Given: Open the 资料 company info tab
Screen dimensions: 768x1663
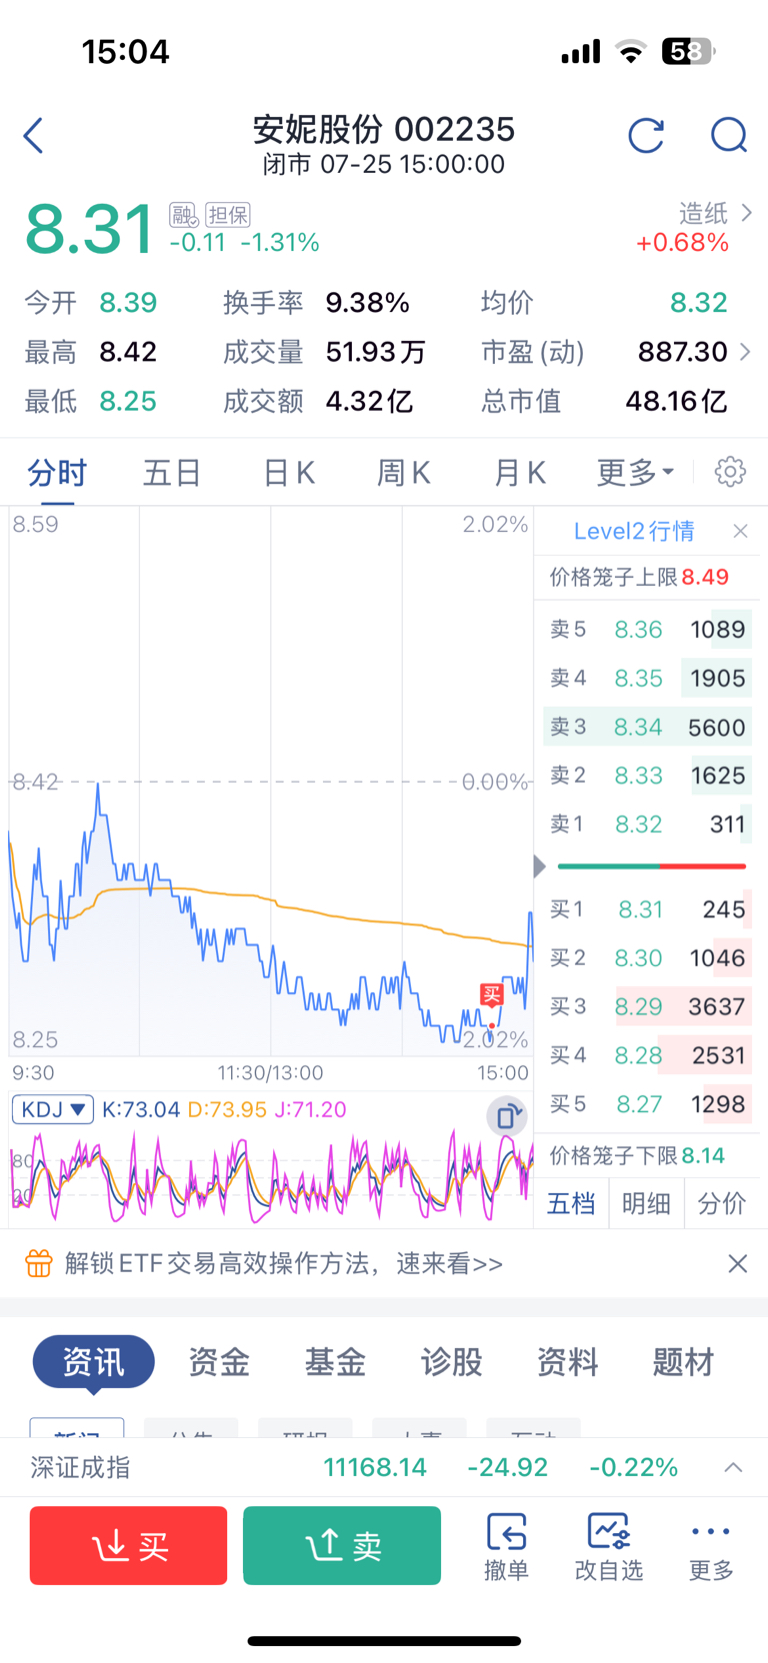Looking at the screenshot, I should pyautogui.click(x=567, y=1362).
